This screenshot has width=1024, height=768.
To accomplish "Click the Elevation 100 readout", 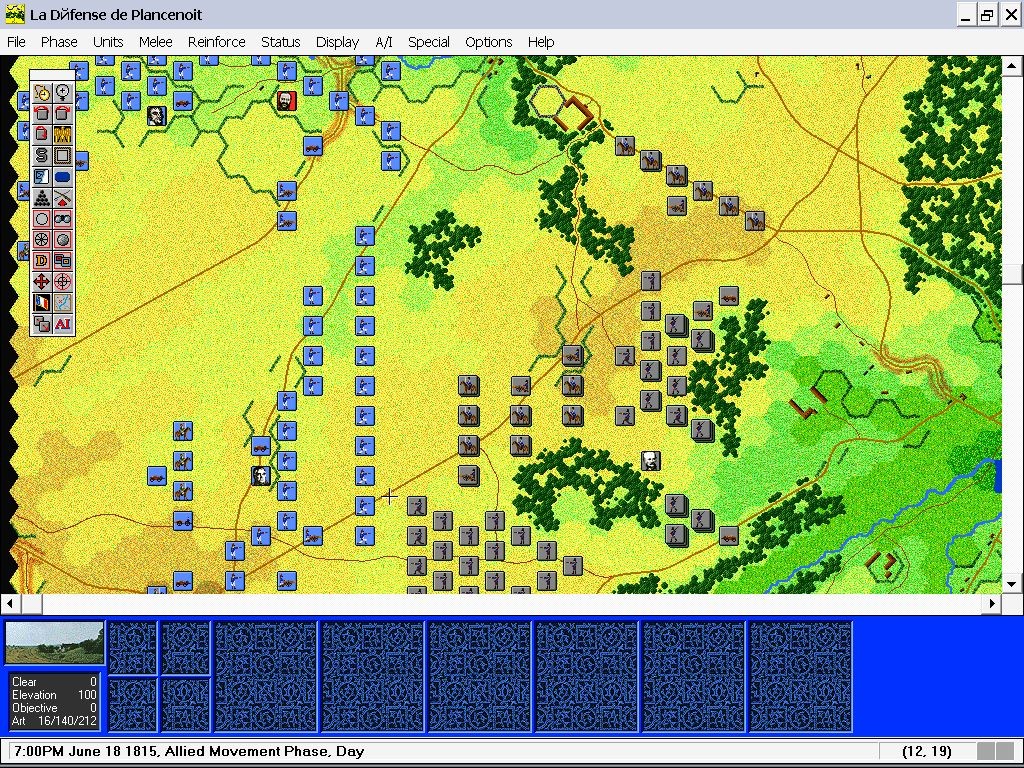I will [54, 695].
